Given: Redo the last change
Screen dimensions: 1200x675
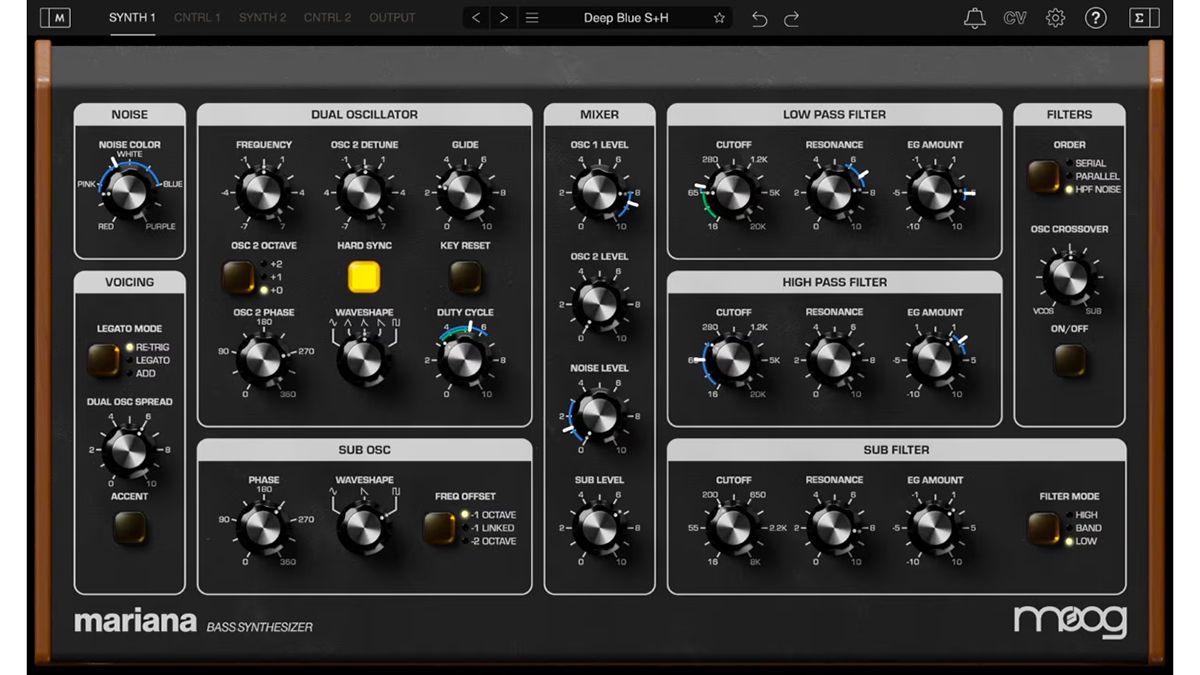Looking at the screenshot, I should (x=791, y=17).
